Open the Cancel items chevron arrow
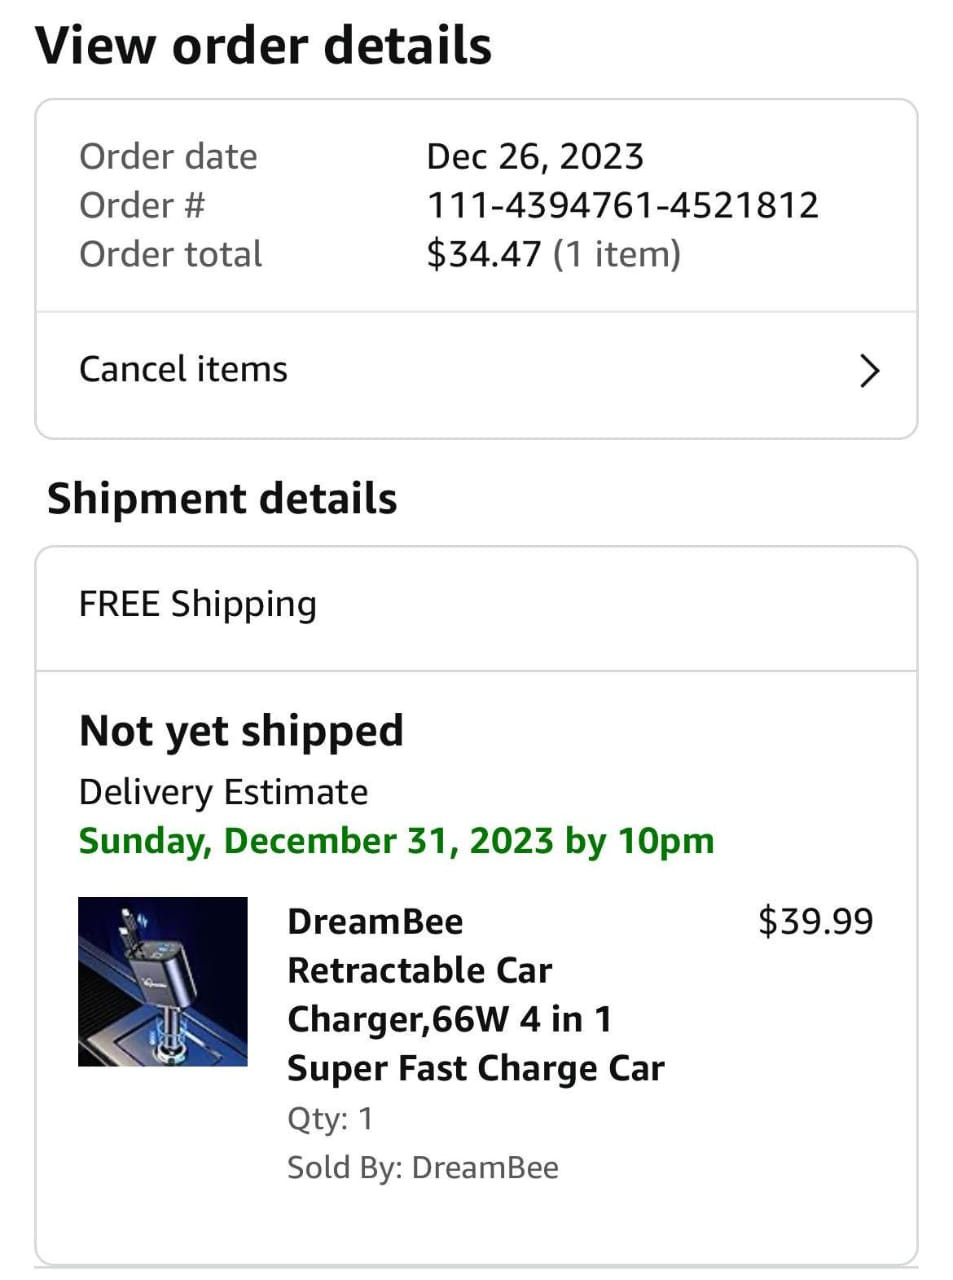This screenshot has height=1280, width=953. (x=870, y=371)
